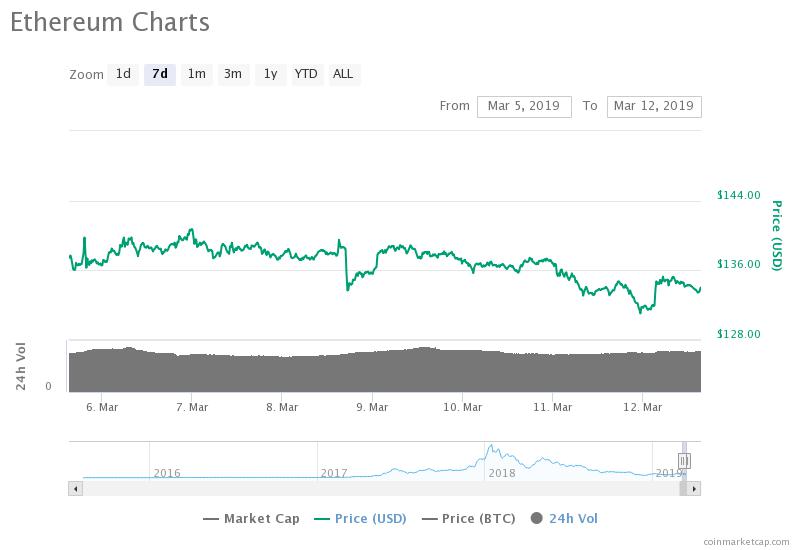The width and height of the screenshot is (800, 550).
Task: Click the navigator right scroll arrow
Action: click(x=694, y=489)
